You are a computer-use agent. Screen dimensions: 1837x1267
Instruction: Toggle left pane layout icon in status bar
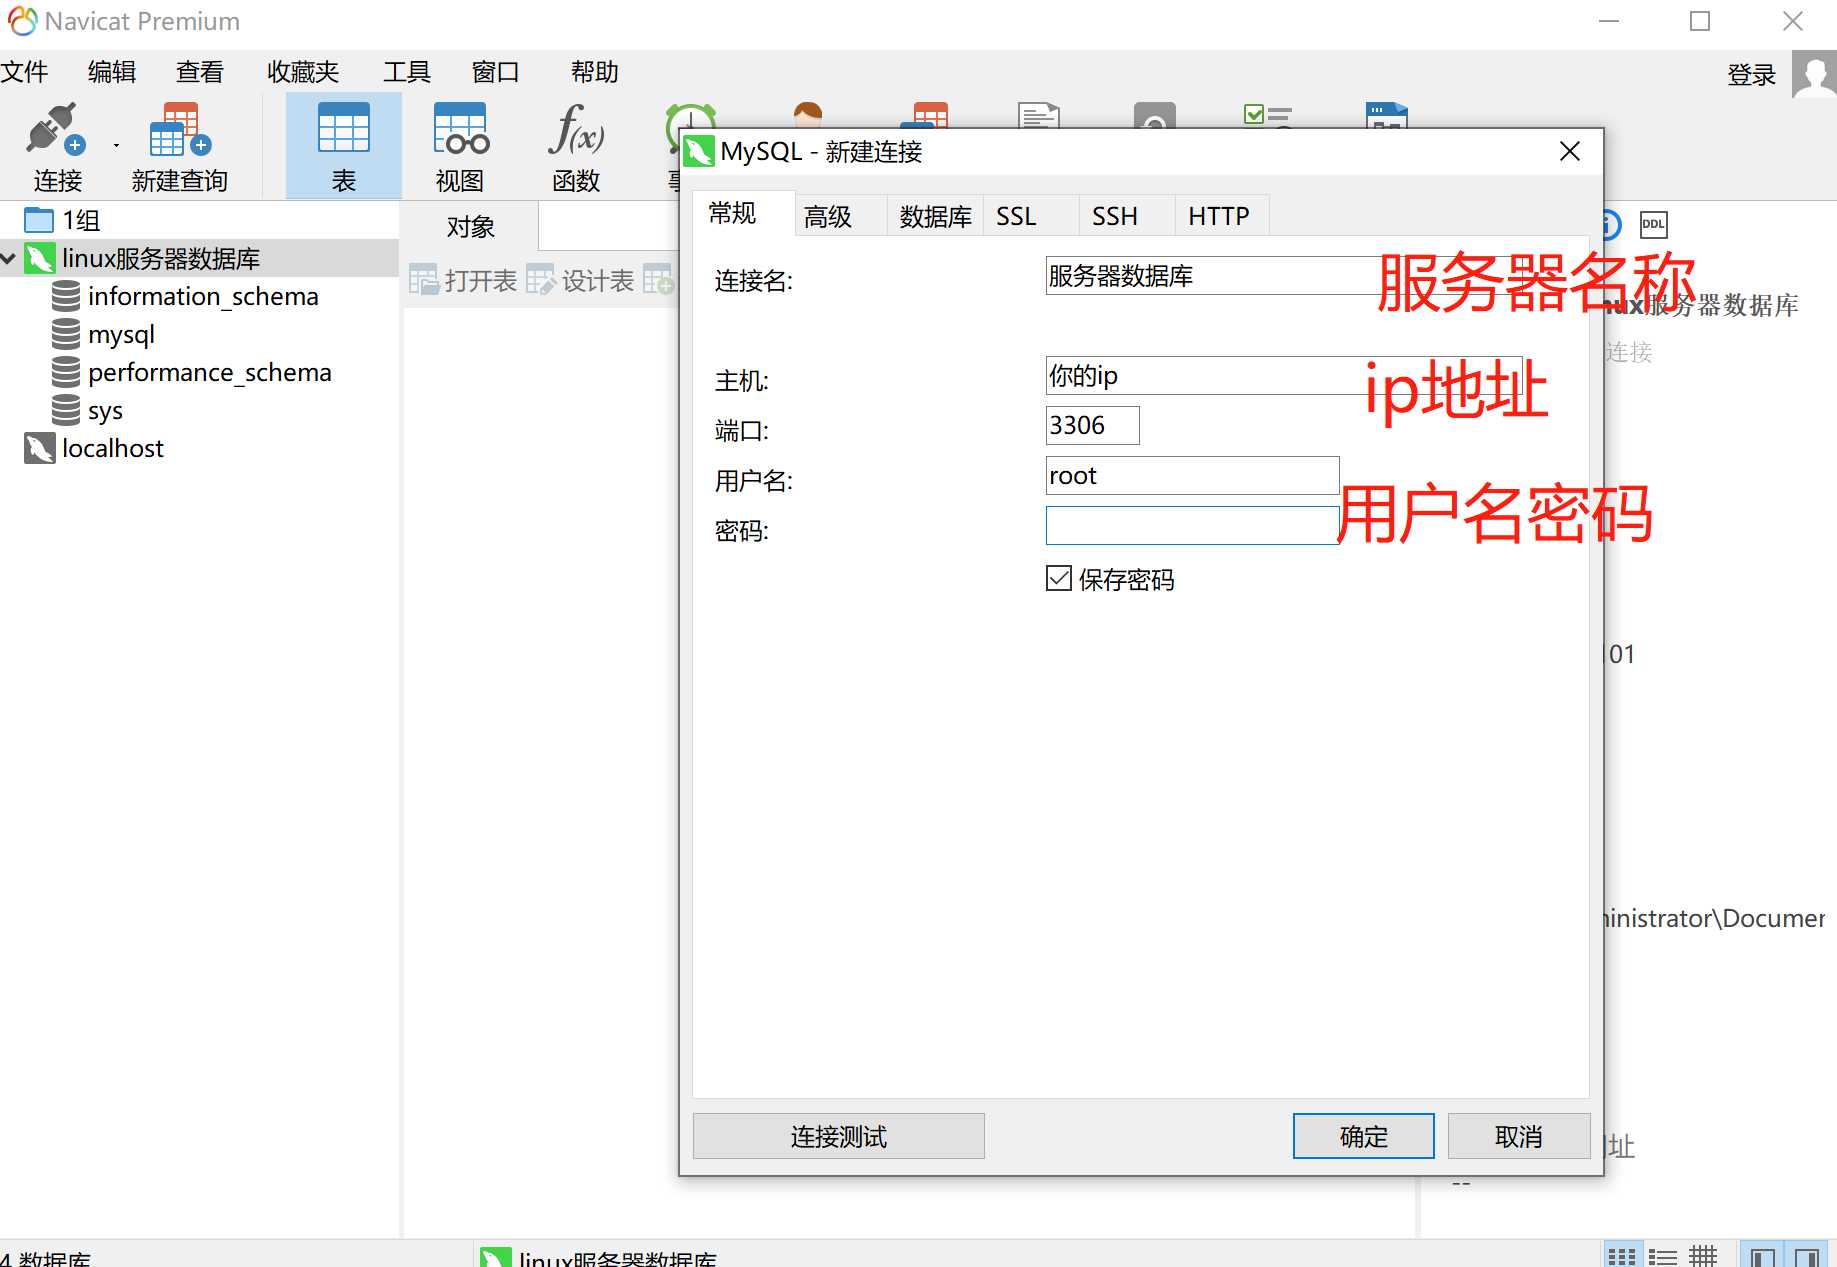pyautogui.click(x=1763, y=1256)
